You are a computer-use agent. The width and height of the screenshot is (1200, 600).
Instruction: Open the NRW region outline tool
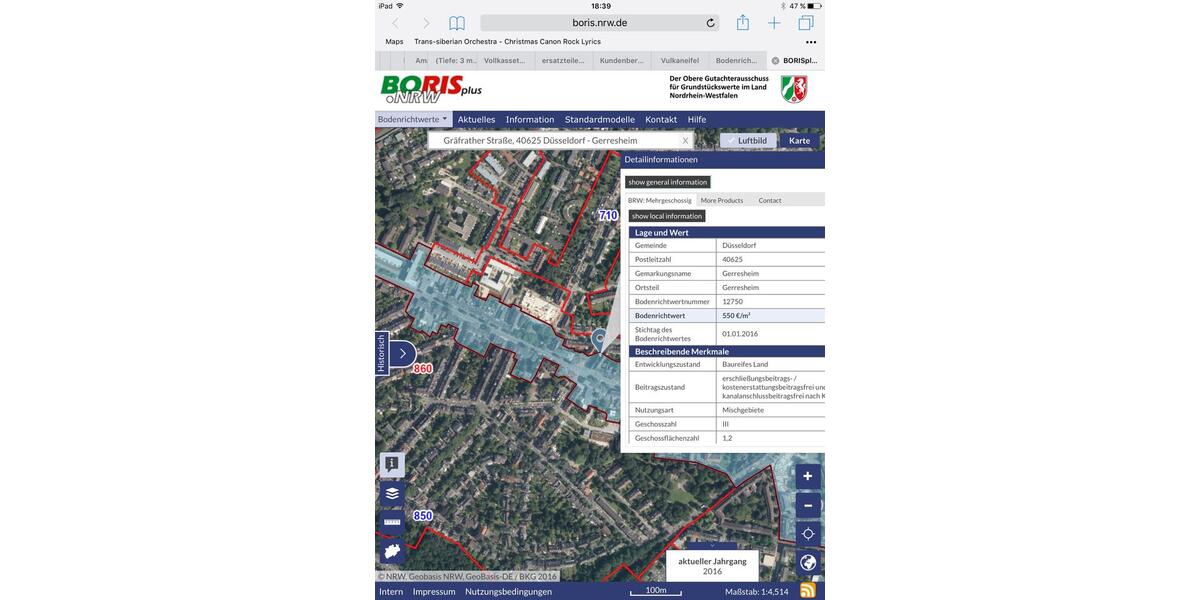click(x=392, y=551)
